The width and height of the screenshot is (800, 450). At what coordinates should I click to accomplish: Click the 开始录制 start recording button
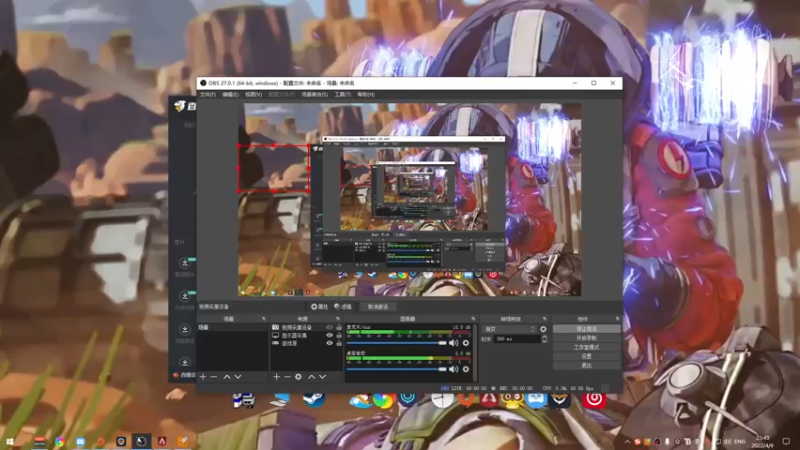pos(587,338)
